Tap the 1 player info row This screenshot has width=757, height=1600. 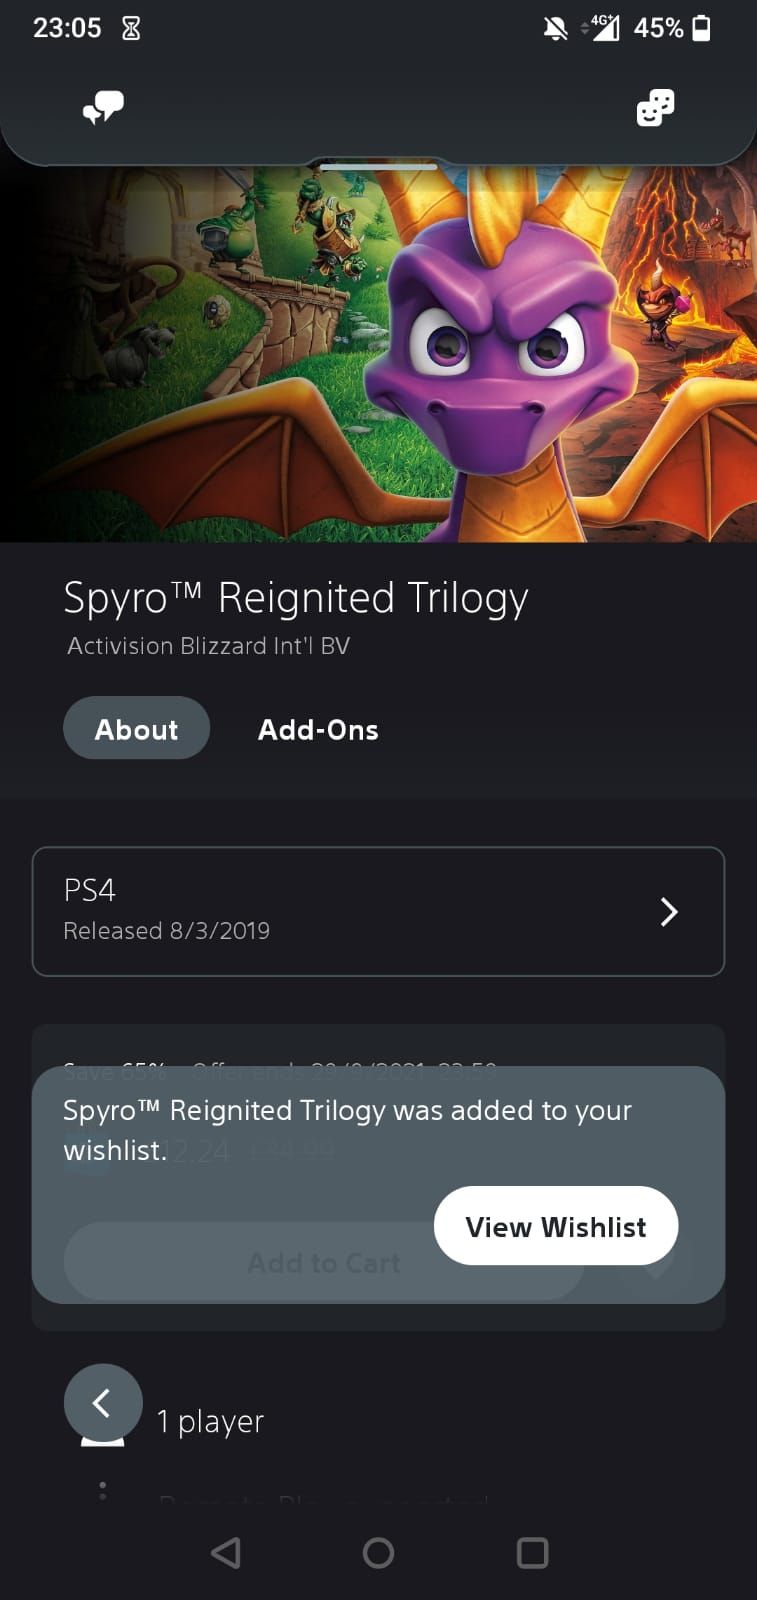210,1420
